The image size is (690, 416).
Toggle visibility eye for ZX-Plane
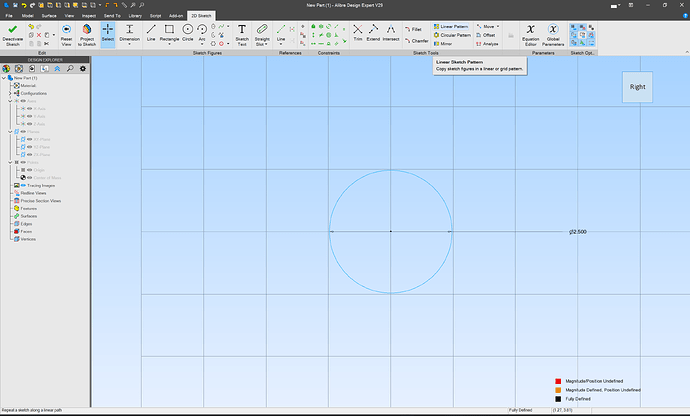pyautogui.click(x=29, y=155)
